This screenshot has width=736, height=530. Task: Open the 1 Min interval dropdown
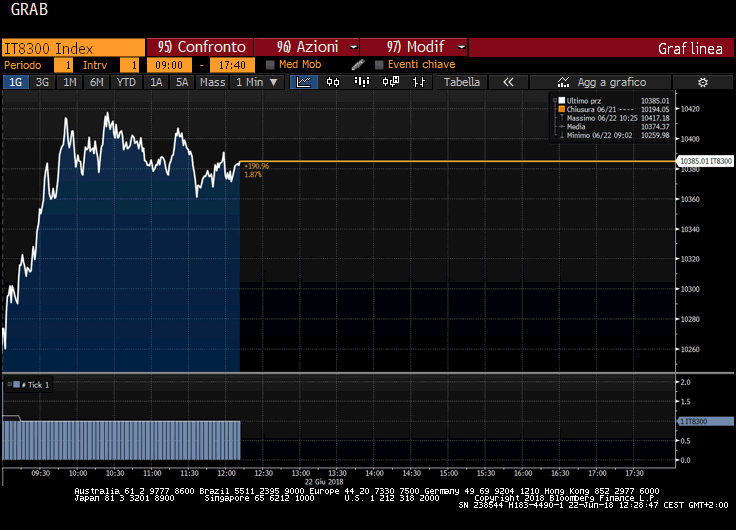coord(257,82)
